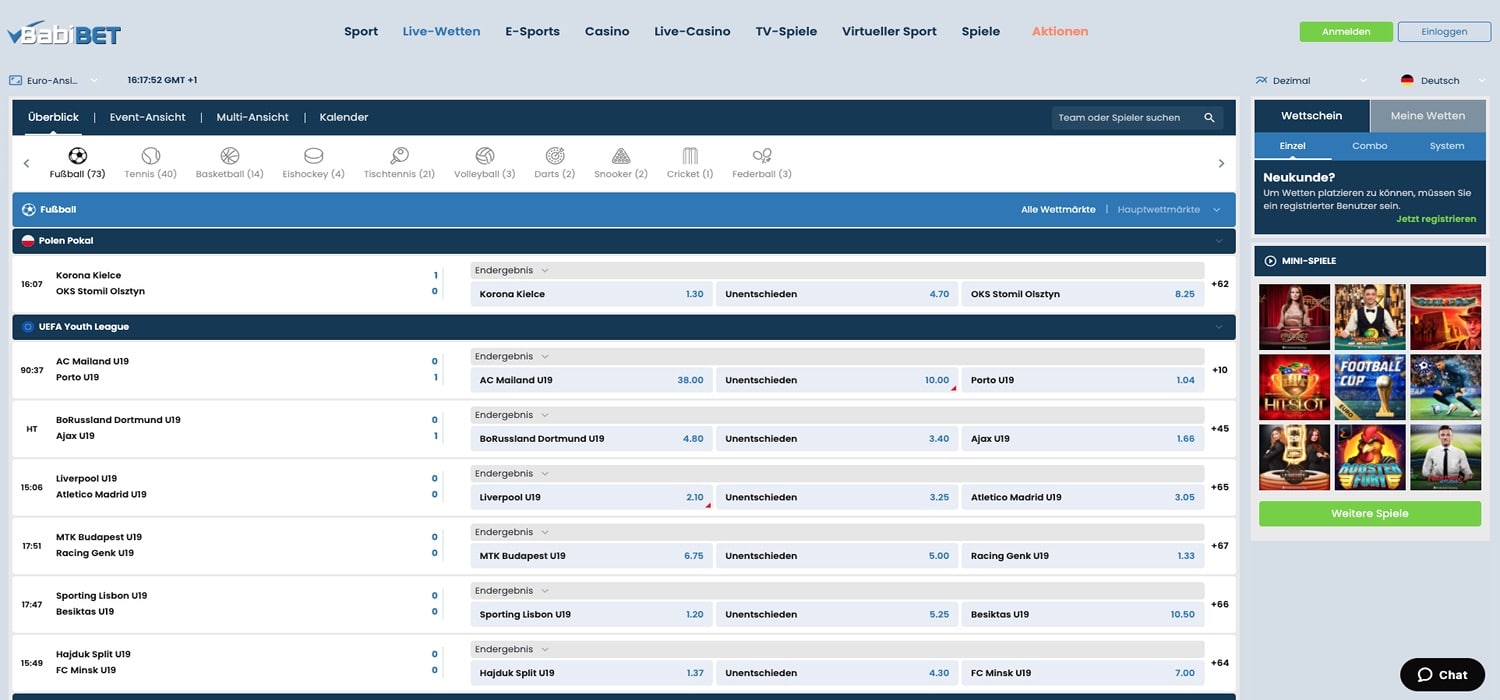Click the Alle Wettmärkte link
1500x700 pixels.
pyautogui.click(x=1058, y=209)
